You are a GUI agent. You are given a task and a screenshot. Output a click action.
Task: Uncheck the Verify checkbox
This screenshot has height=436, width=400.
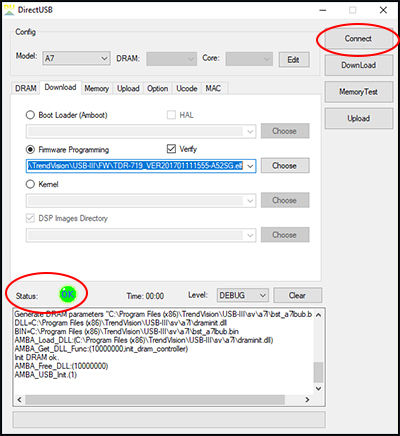point(171,149)
